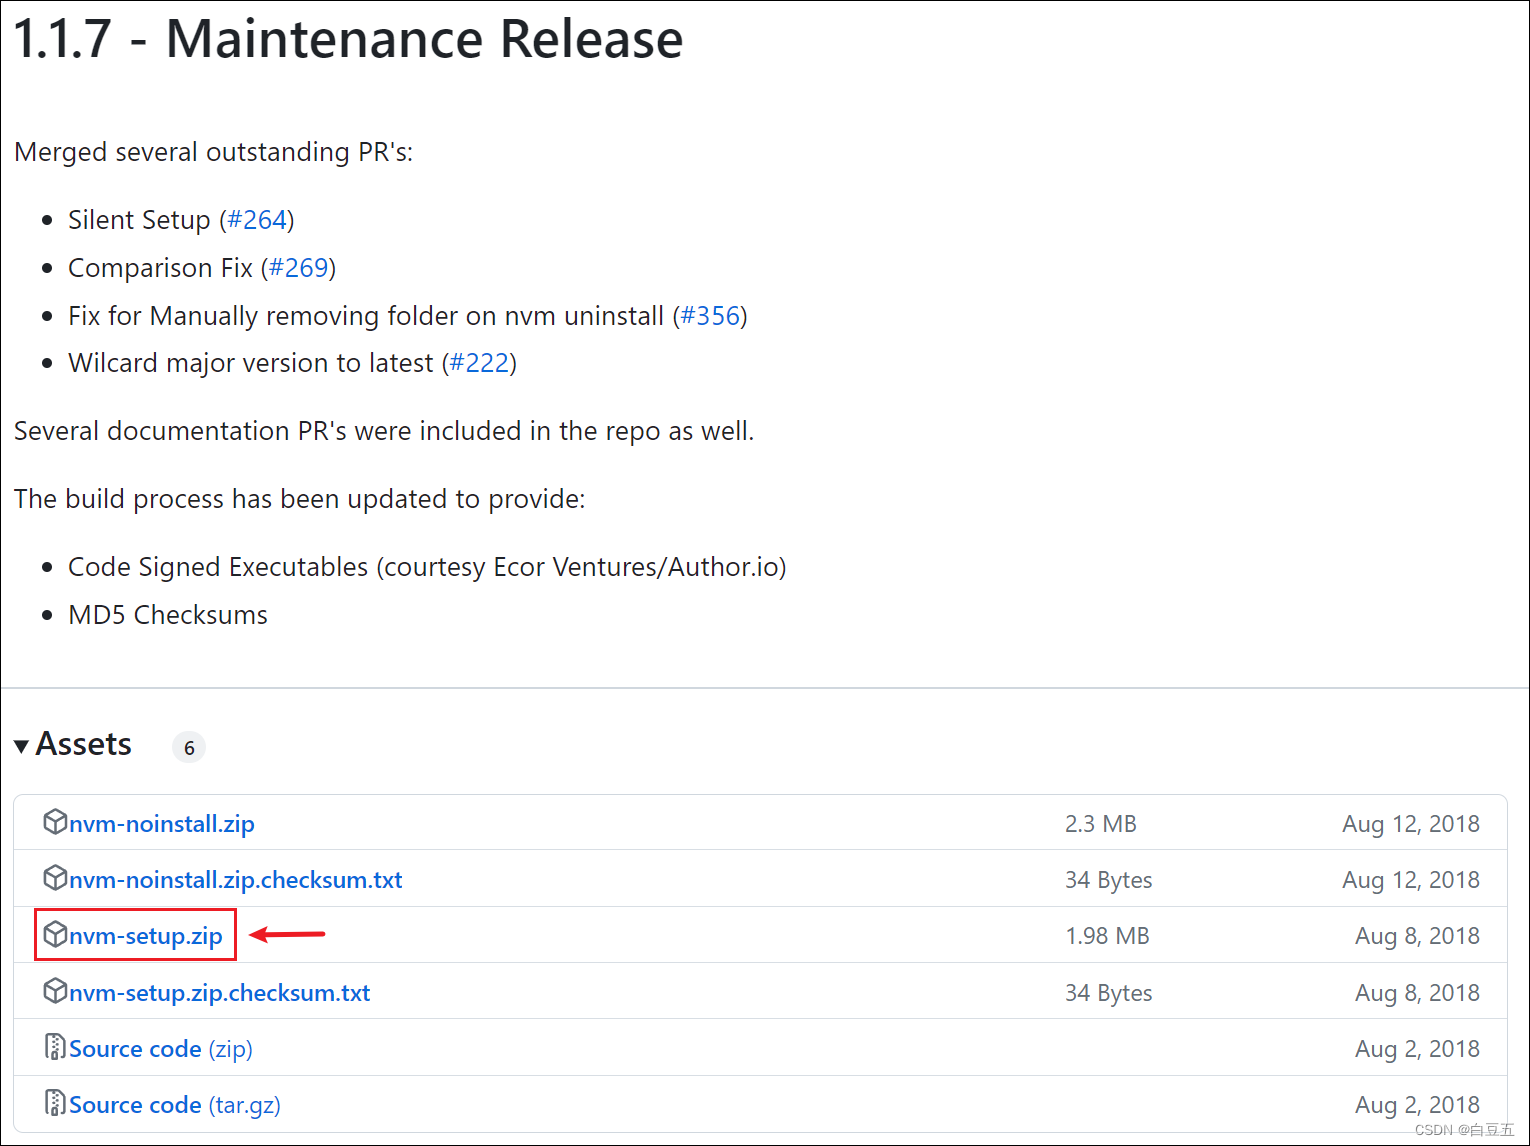The image size is (1530, 1146).
Task: Click Several documentation PR's sentence
Action: [x=384, y=431]
